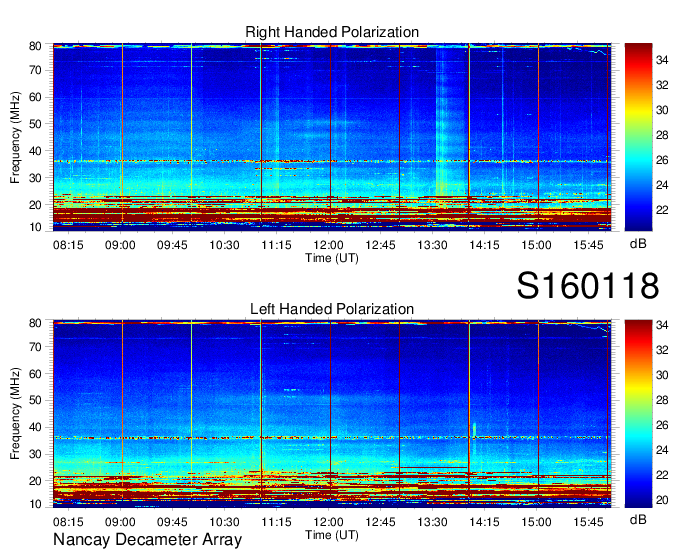Click the 60 MHz tick on right-handed plot
680x552 pixels.
click(35, 97)
